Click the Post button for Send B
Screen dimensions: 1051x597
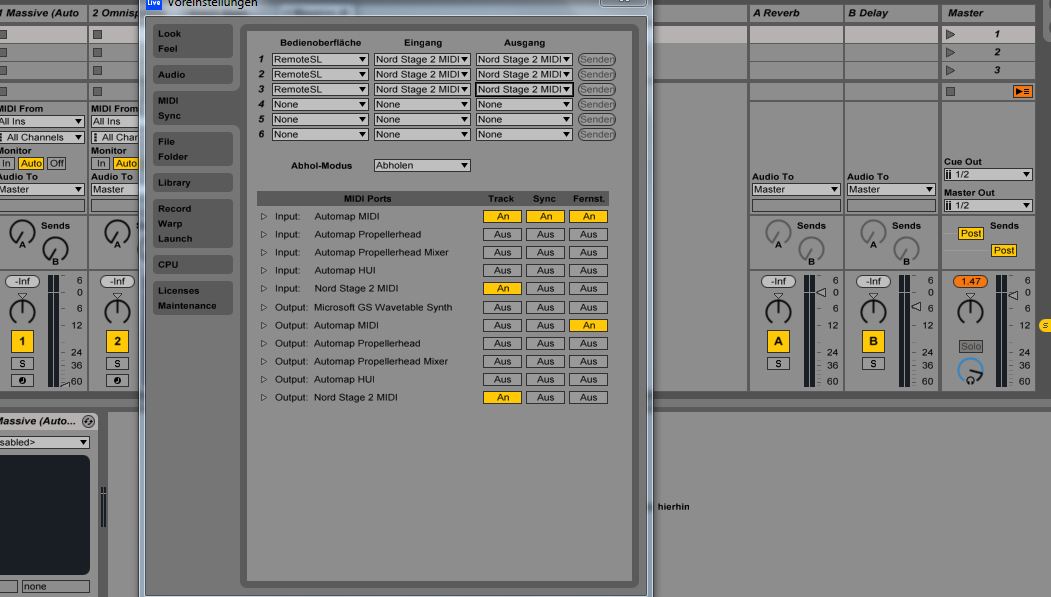(x=1003, y=251)
